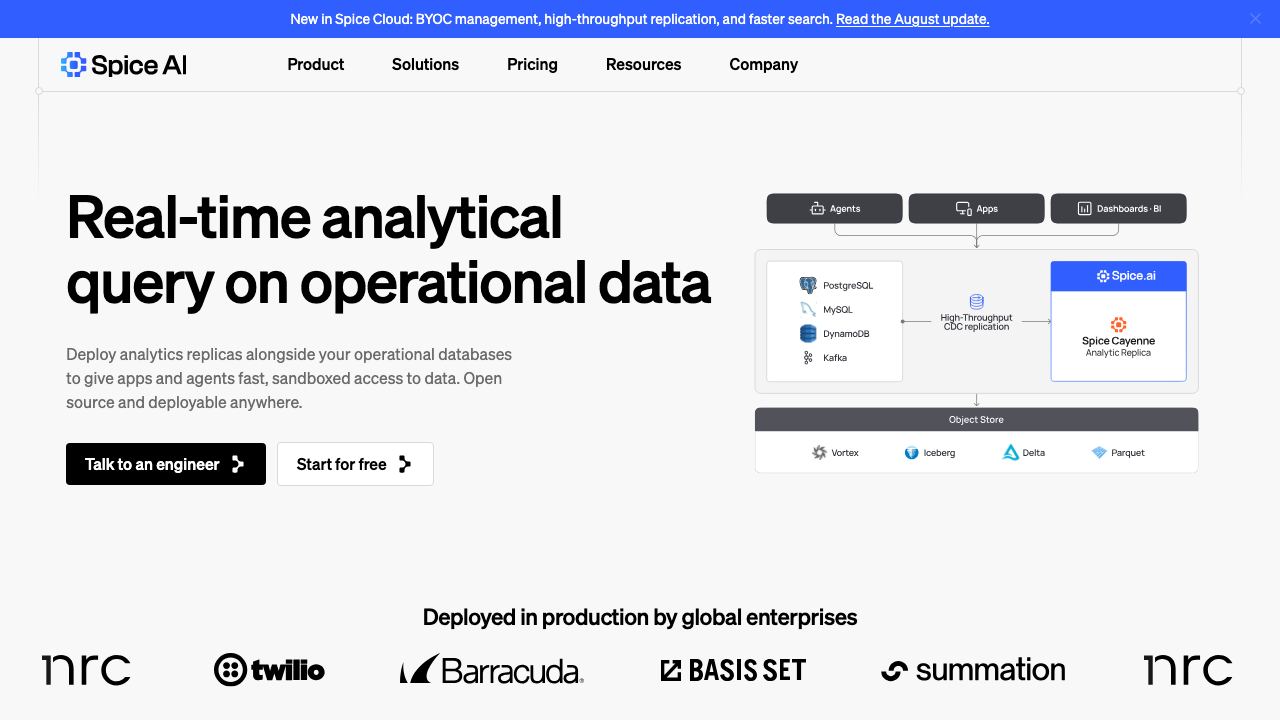The height and width of the screenshot is (720, 1280).
Task: Open the Resources menu
Action: [x=643, y=64]
